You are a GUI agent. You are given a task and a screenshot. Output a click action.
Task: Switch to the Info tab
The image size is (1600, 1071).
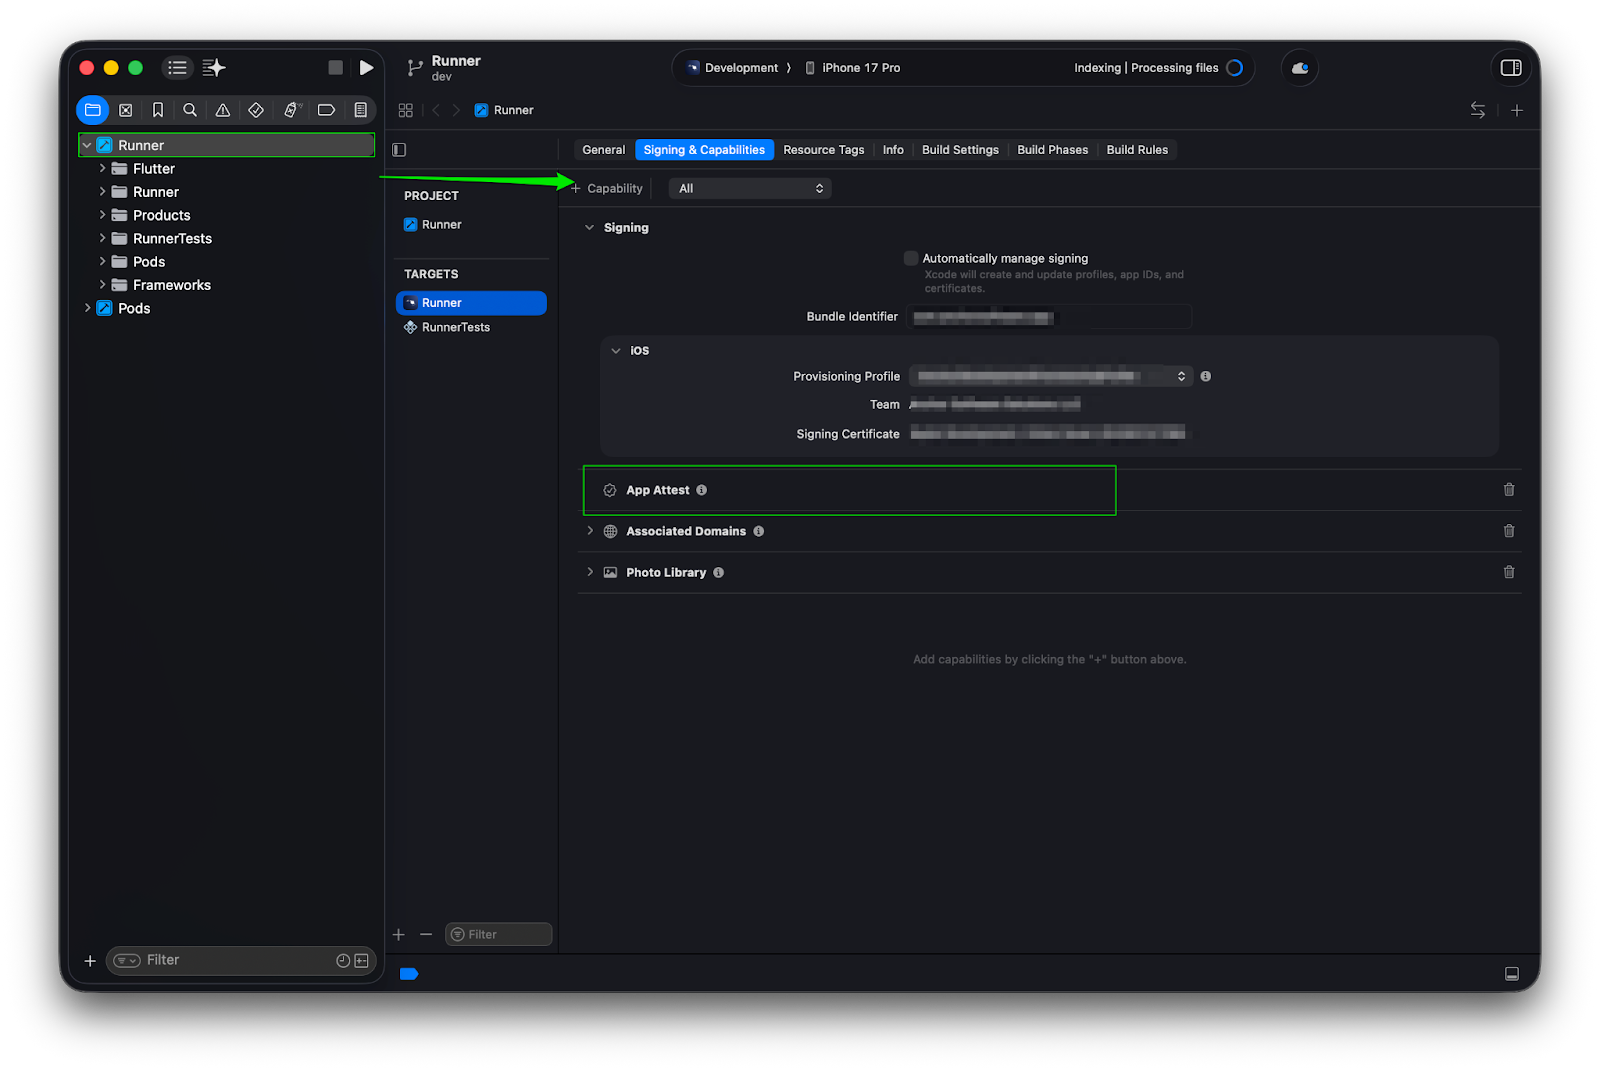[893, 150]
